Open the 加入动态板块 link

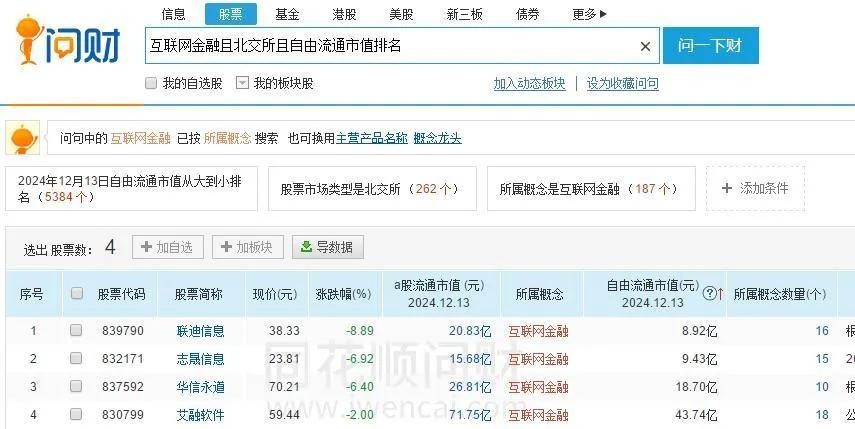click(529, 84)
